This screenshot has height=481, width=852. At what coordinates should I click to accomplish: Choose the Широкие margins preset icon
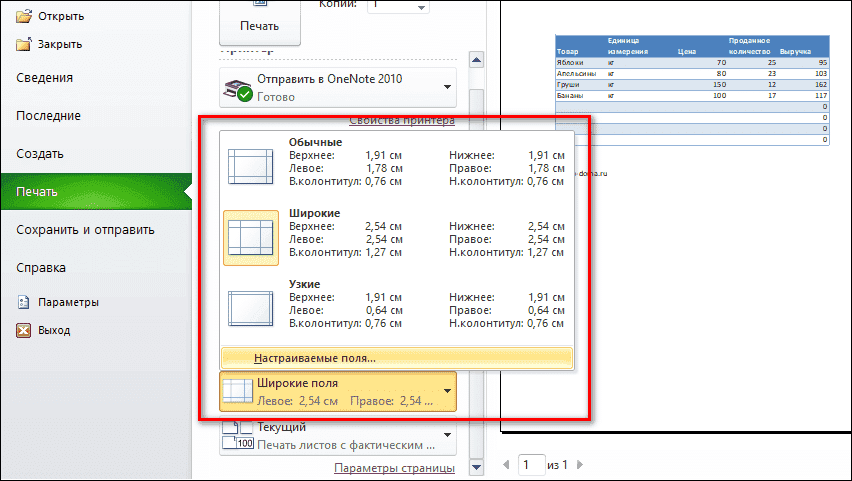tap(250, 238)
